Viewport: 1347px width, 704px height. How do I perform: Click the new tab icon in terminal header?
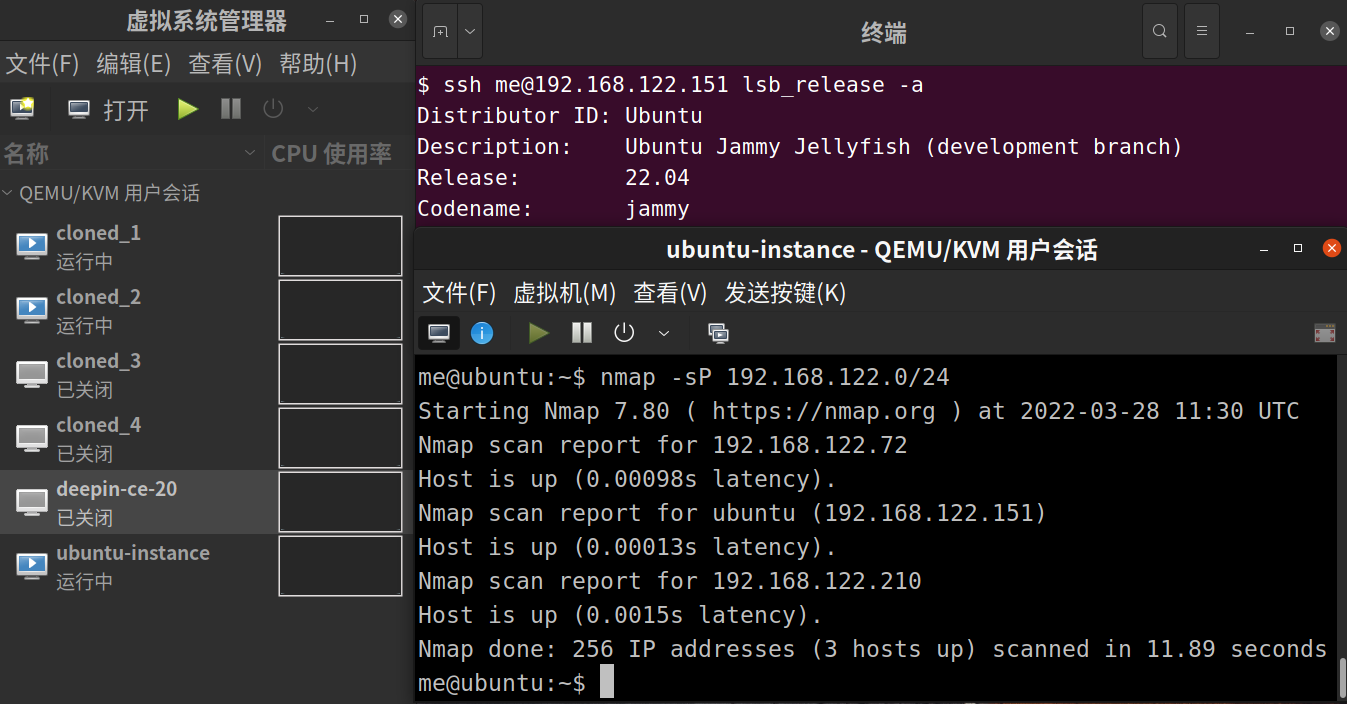440,32
